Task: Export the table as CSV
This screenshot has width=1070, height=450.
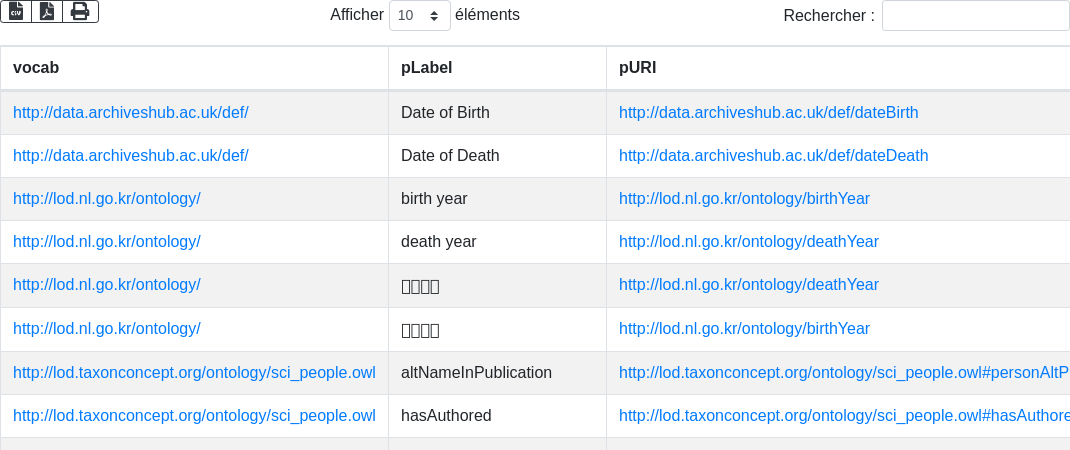Action: point(16,11)
